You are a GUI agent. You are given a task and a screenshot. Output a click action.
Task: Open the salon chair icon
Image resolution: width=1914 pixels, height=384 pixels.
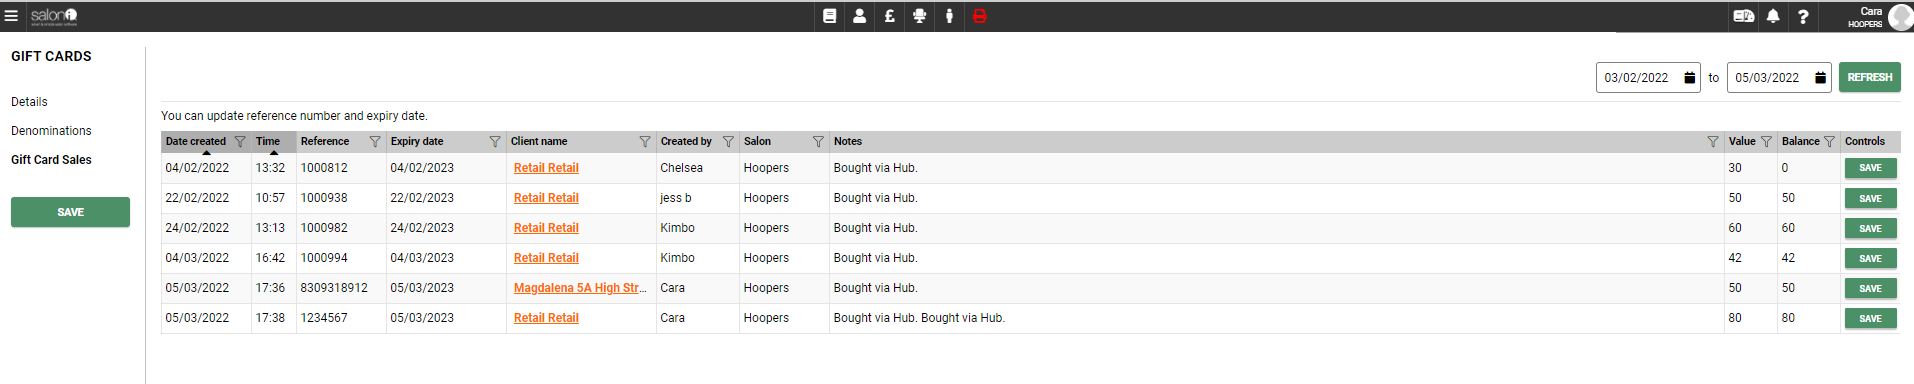tap(919, 16)
